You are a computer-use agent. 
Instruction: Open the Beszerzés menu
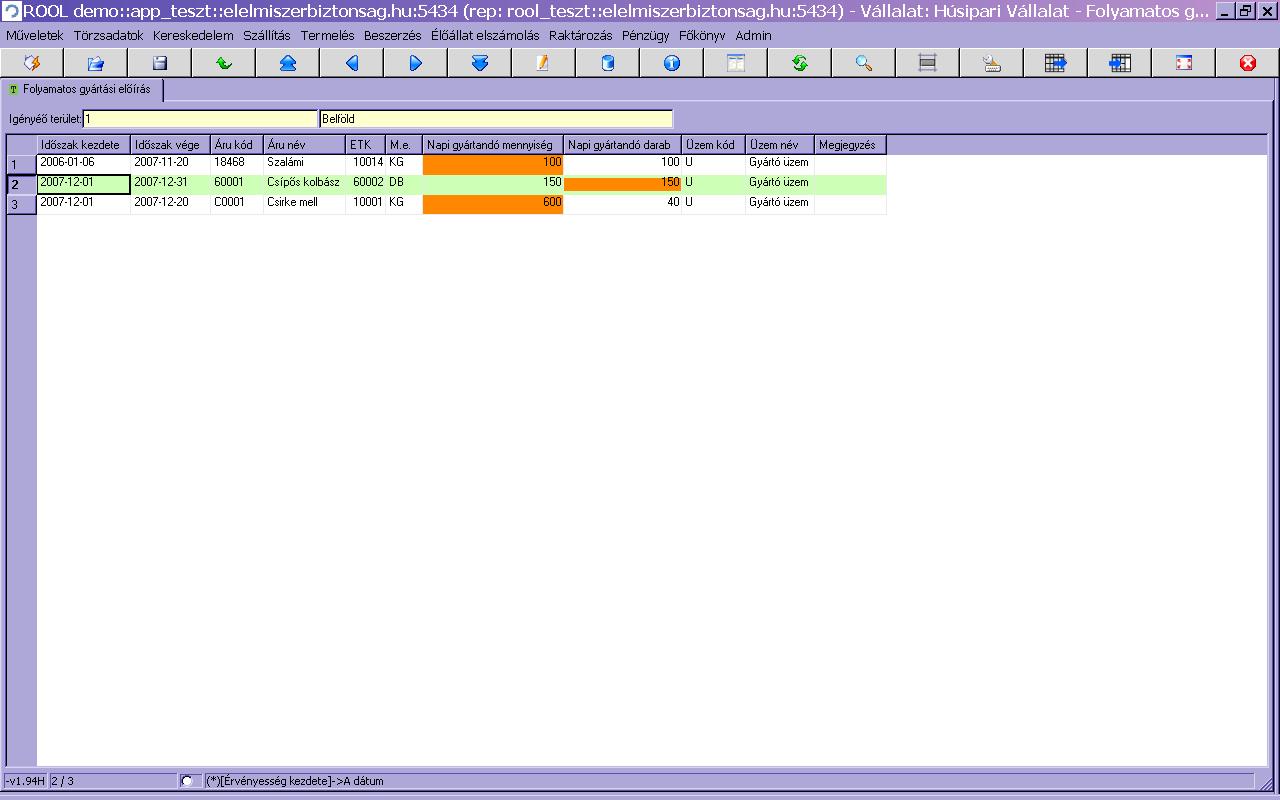[393, 35]
